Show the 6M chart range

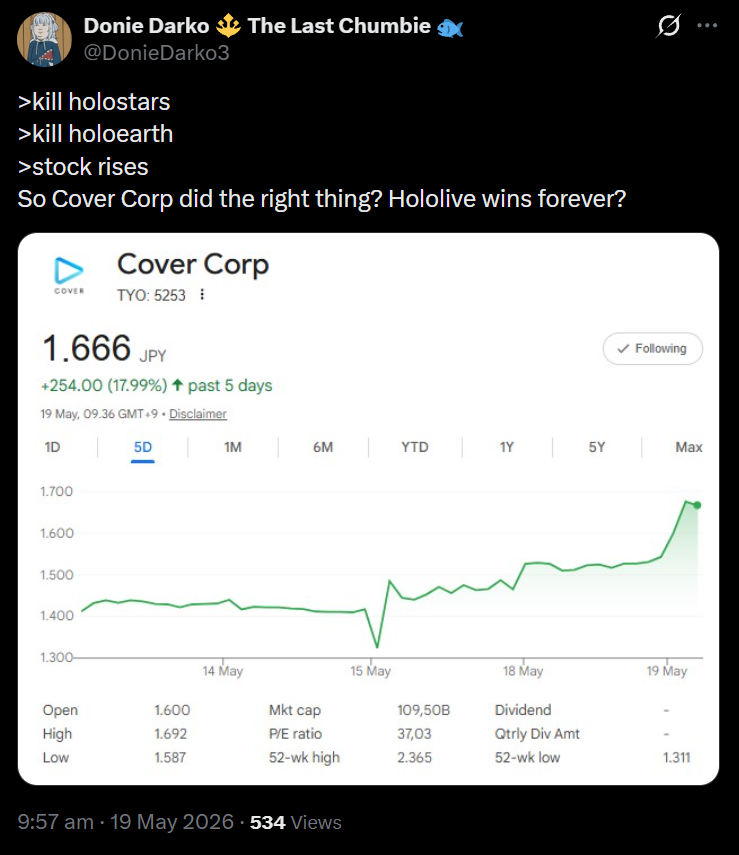coord(323,447)
